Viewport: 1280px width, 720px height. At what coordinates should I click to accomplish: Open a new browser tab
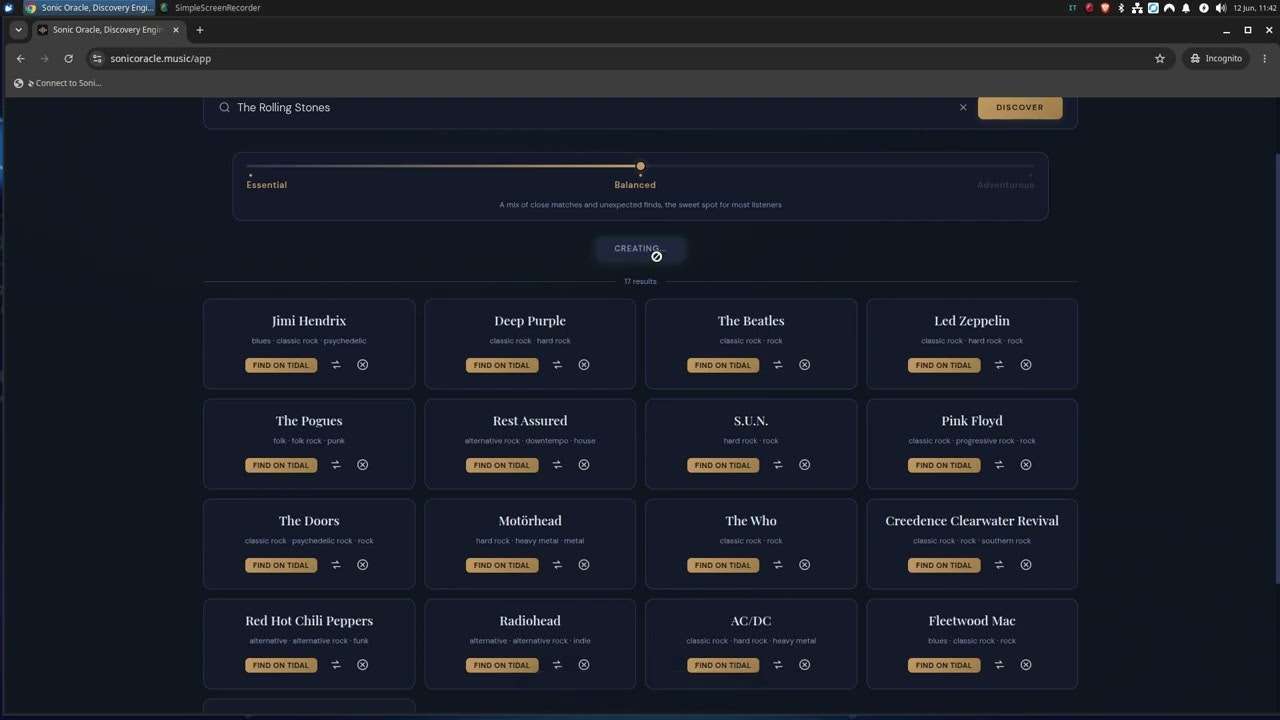click(200, 30)
